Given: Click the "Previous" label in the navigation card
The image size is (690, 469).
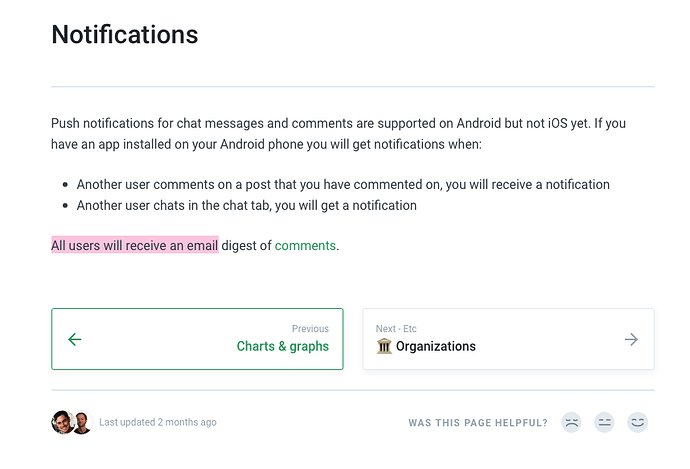Looking at the screenshot, I should click(310, 328).
